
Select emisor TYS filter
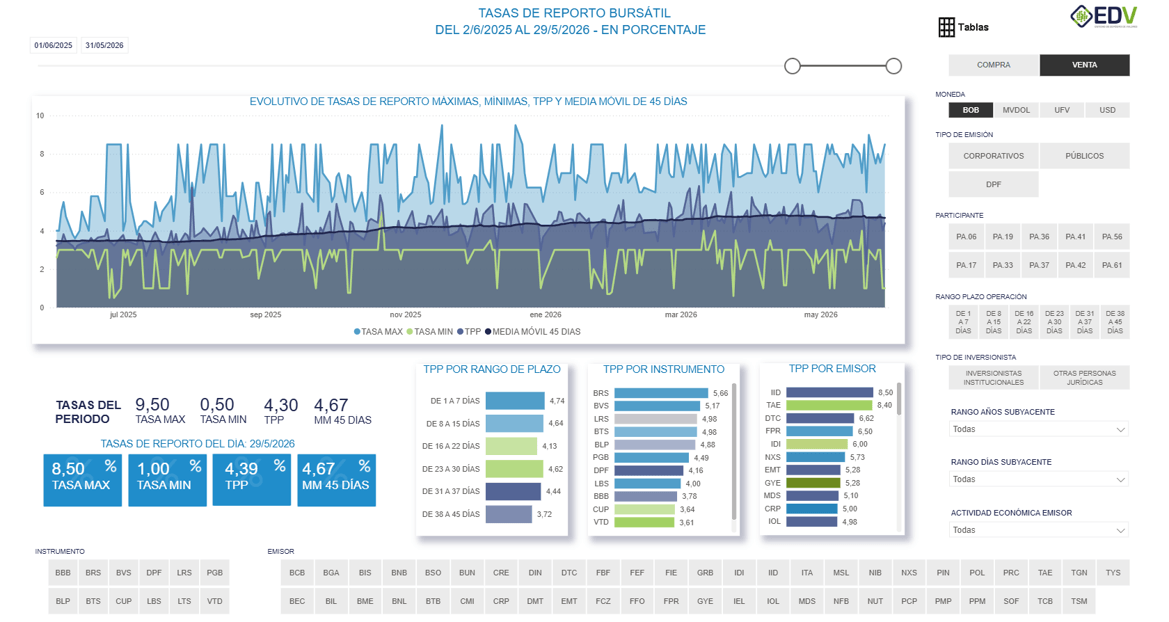(1113, 573)
